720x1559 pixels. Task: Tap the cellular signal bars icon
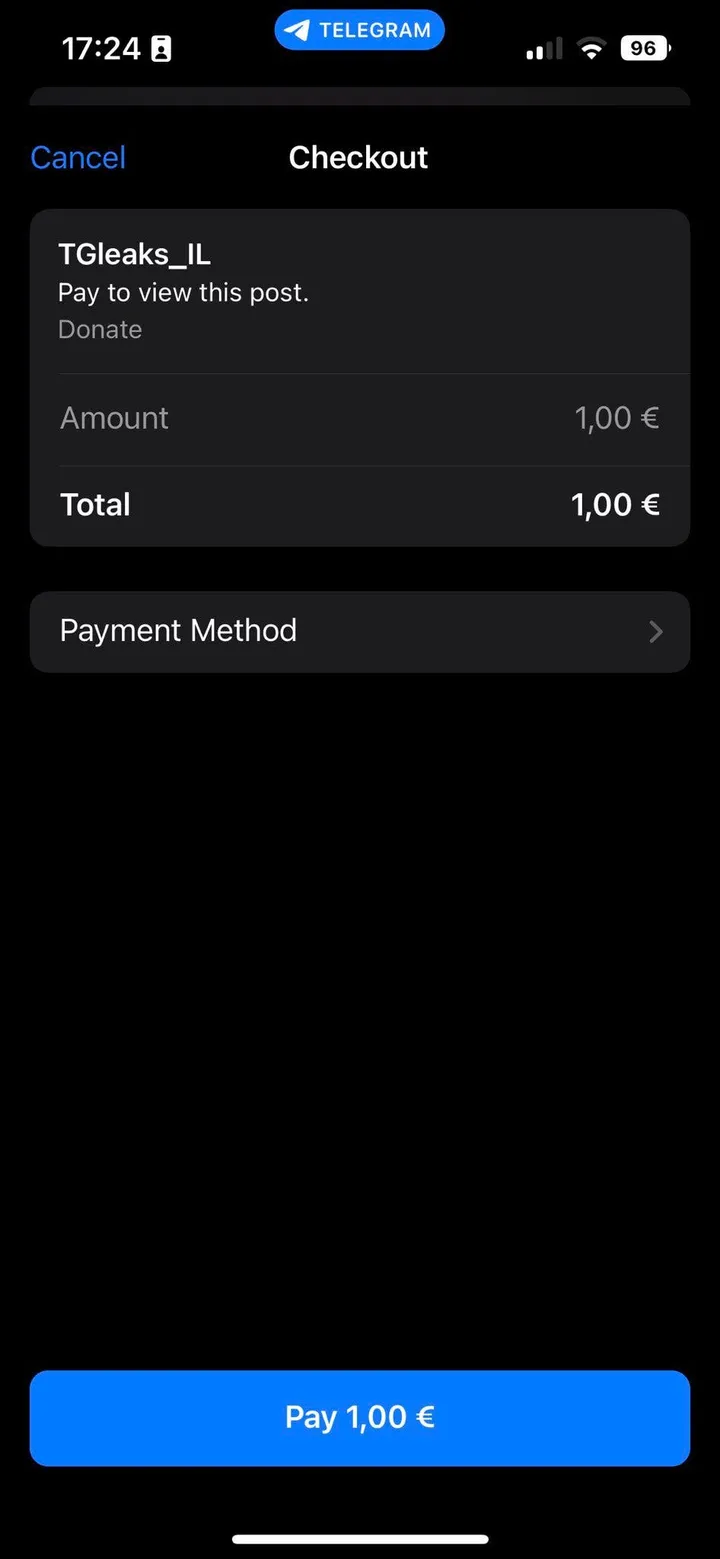click(544, 49)
